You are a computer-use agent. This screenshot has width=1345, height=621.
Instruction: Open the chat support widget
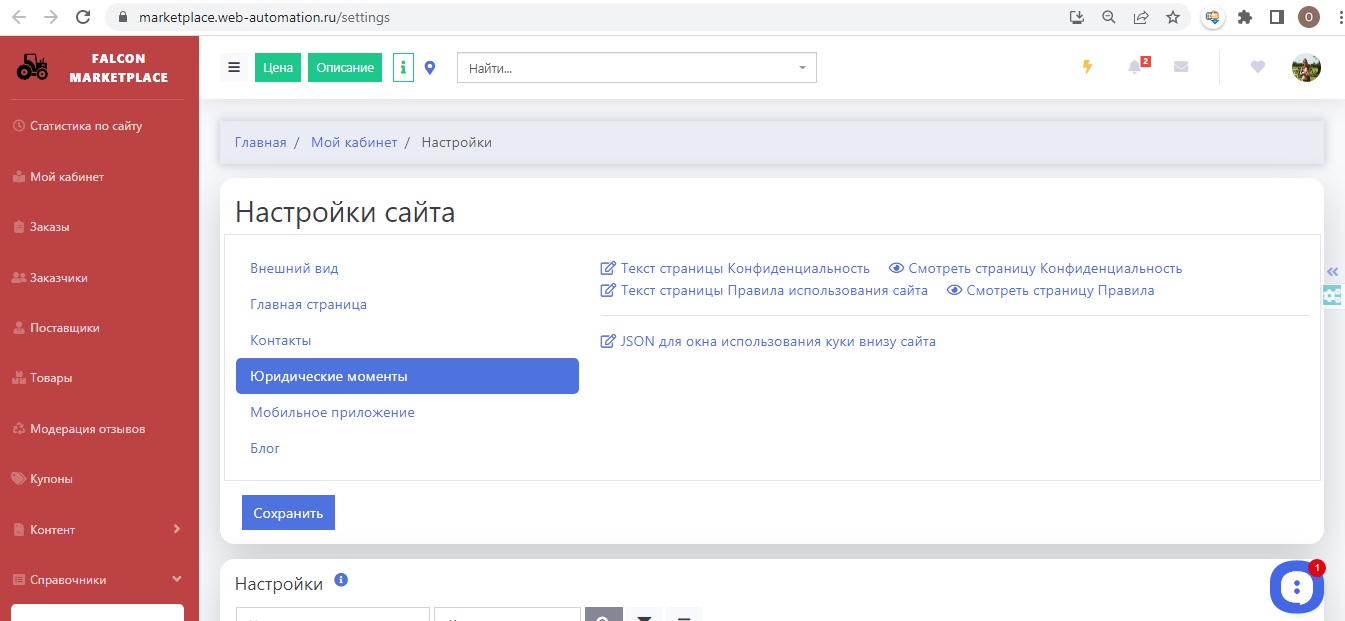click(1296, 586)
